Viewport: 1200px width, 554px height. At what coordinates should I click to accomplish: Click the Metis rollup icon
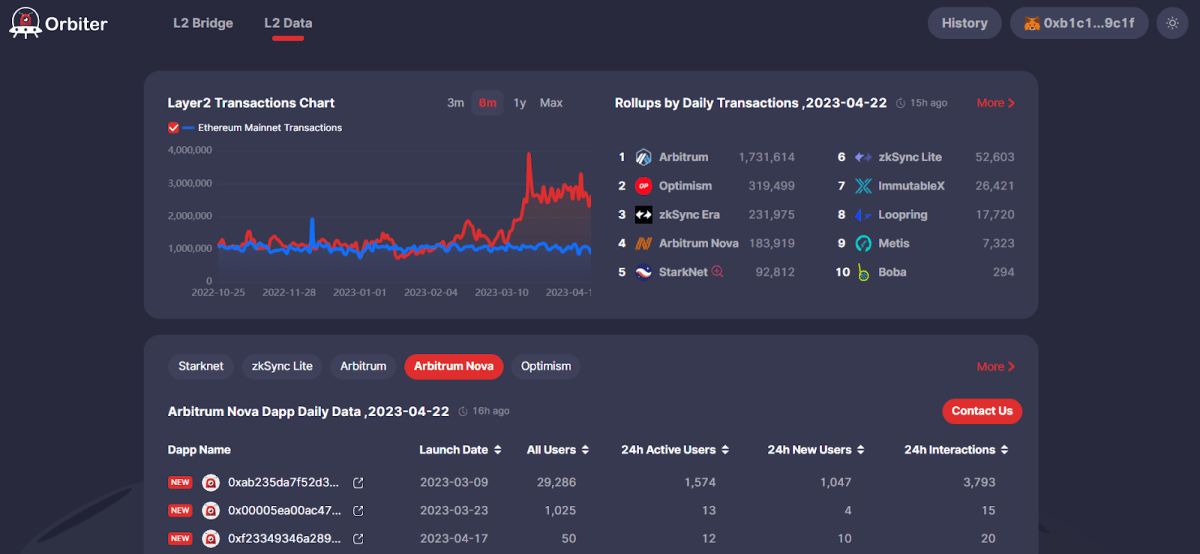click(x=863, y=243)
